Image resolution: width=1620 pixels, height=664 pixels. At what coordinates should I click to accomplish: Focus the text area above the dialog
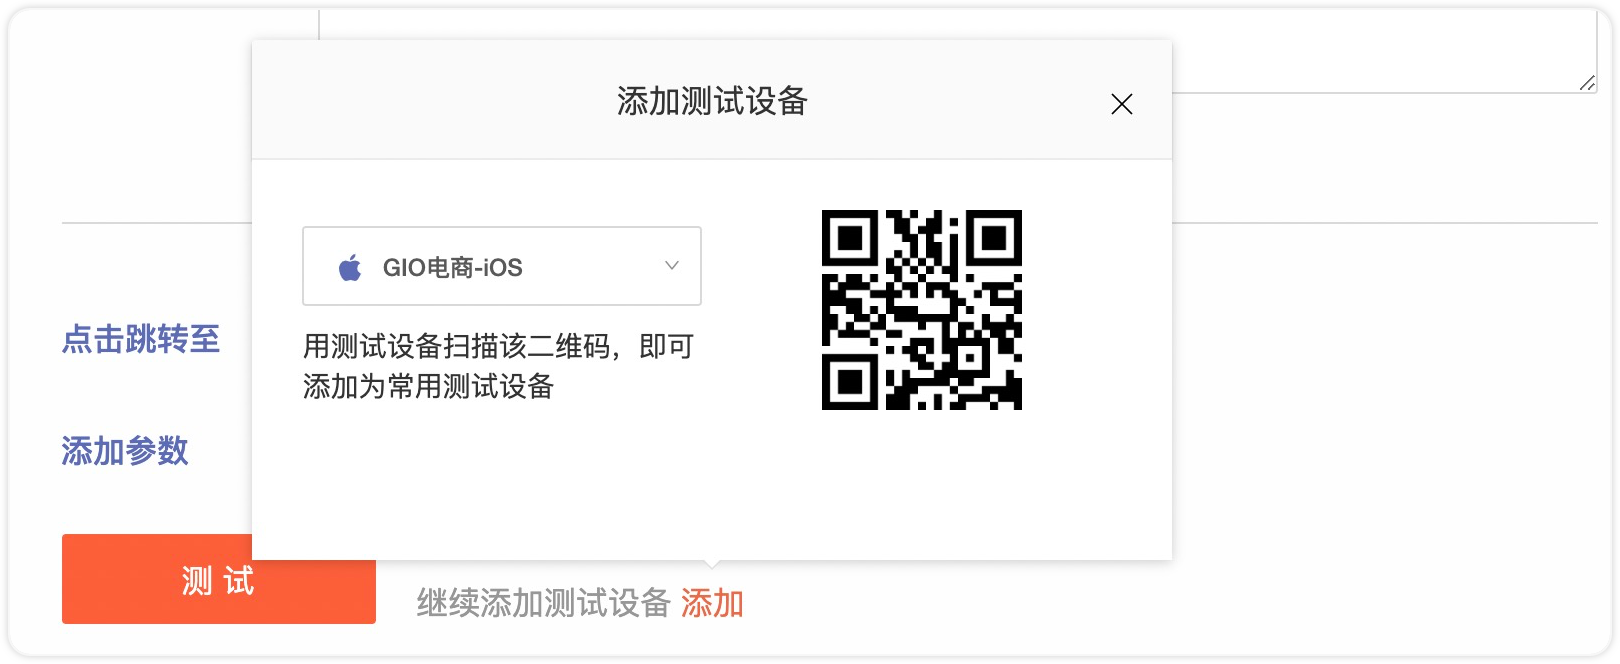pyautogui.click(x=1384, y=50)
